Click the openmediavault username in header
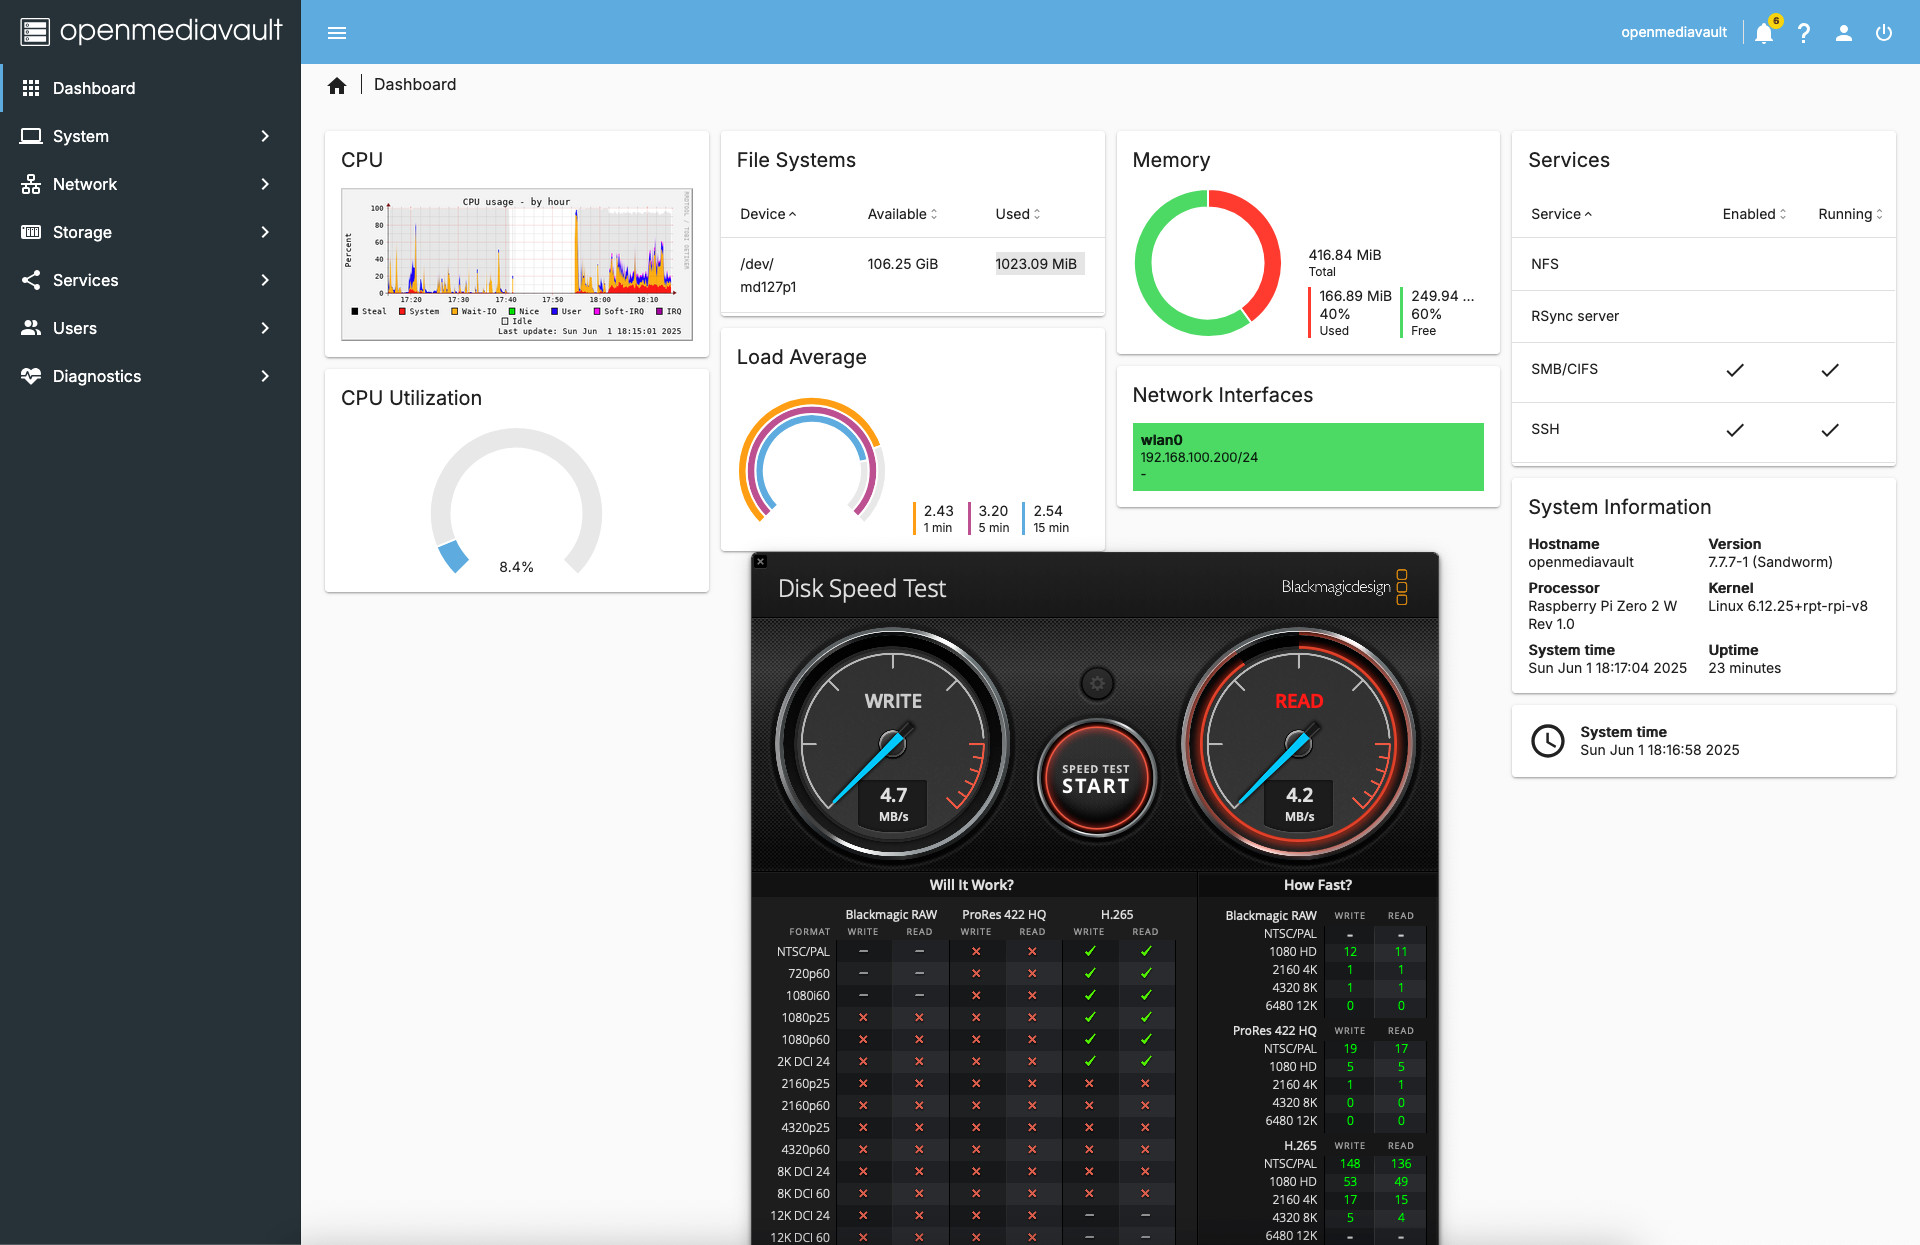Image resolution: width=1920 pixels, height=1245 pixels. (x=1674, y=33)
